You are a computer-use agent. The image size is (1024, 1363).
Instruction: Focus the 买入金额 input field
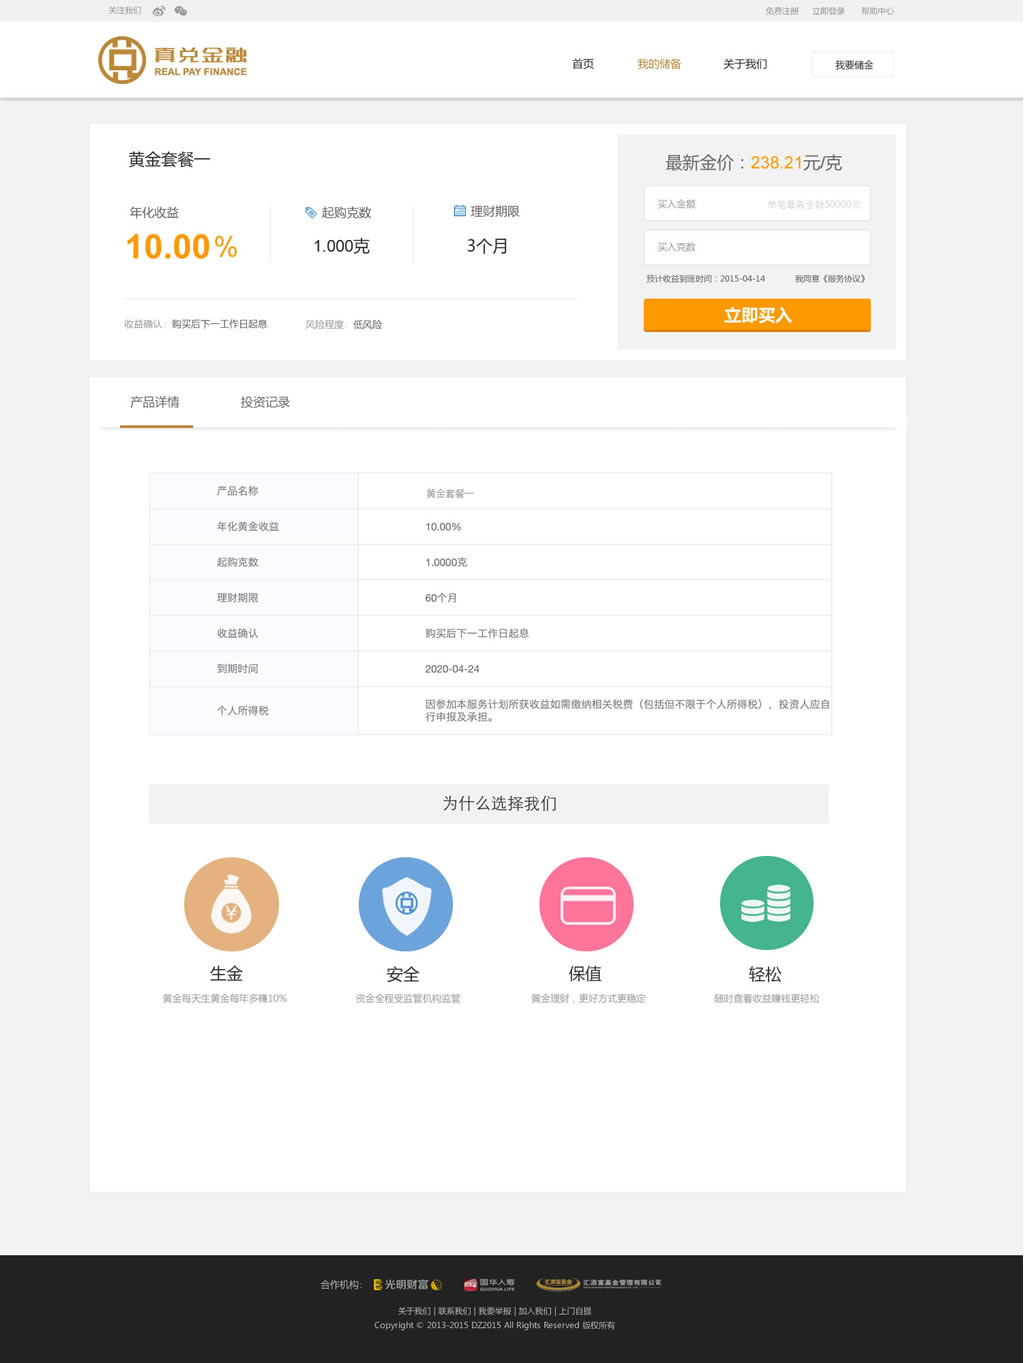pyautogui.click(x=756, y=204)
